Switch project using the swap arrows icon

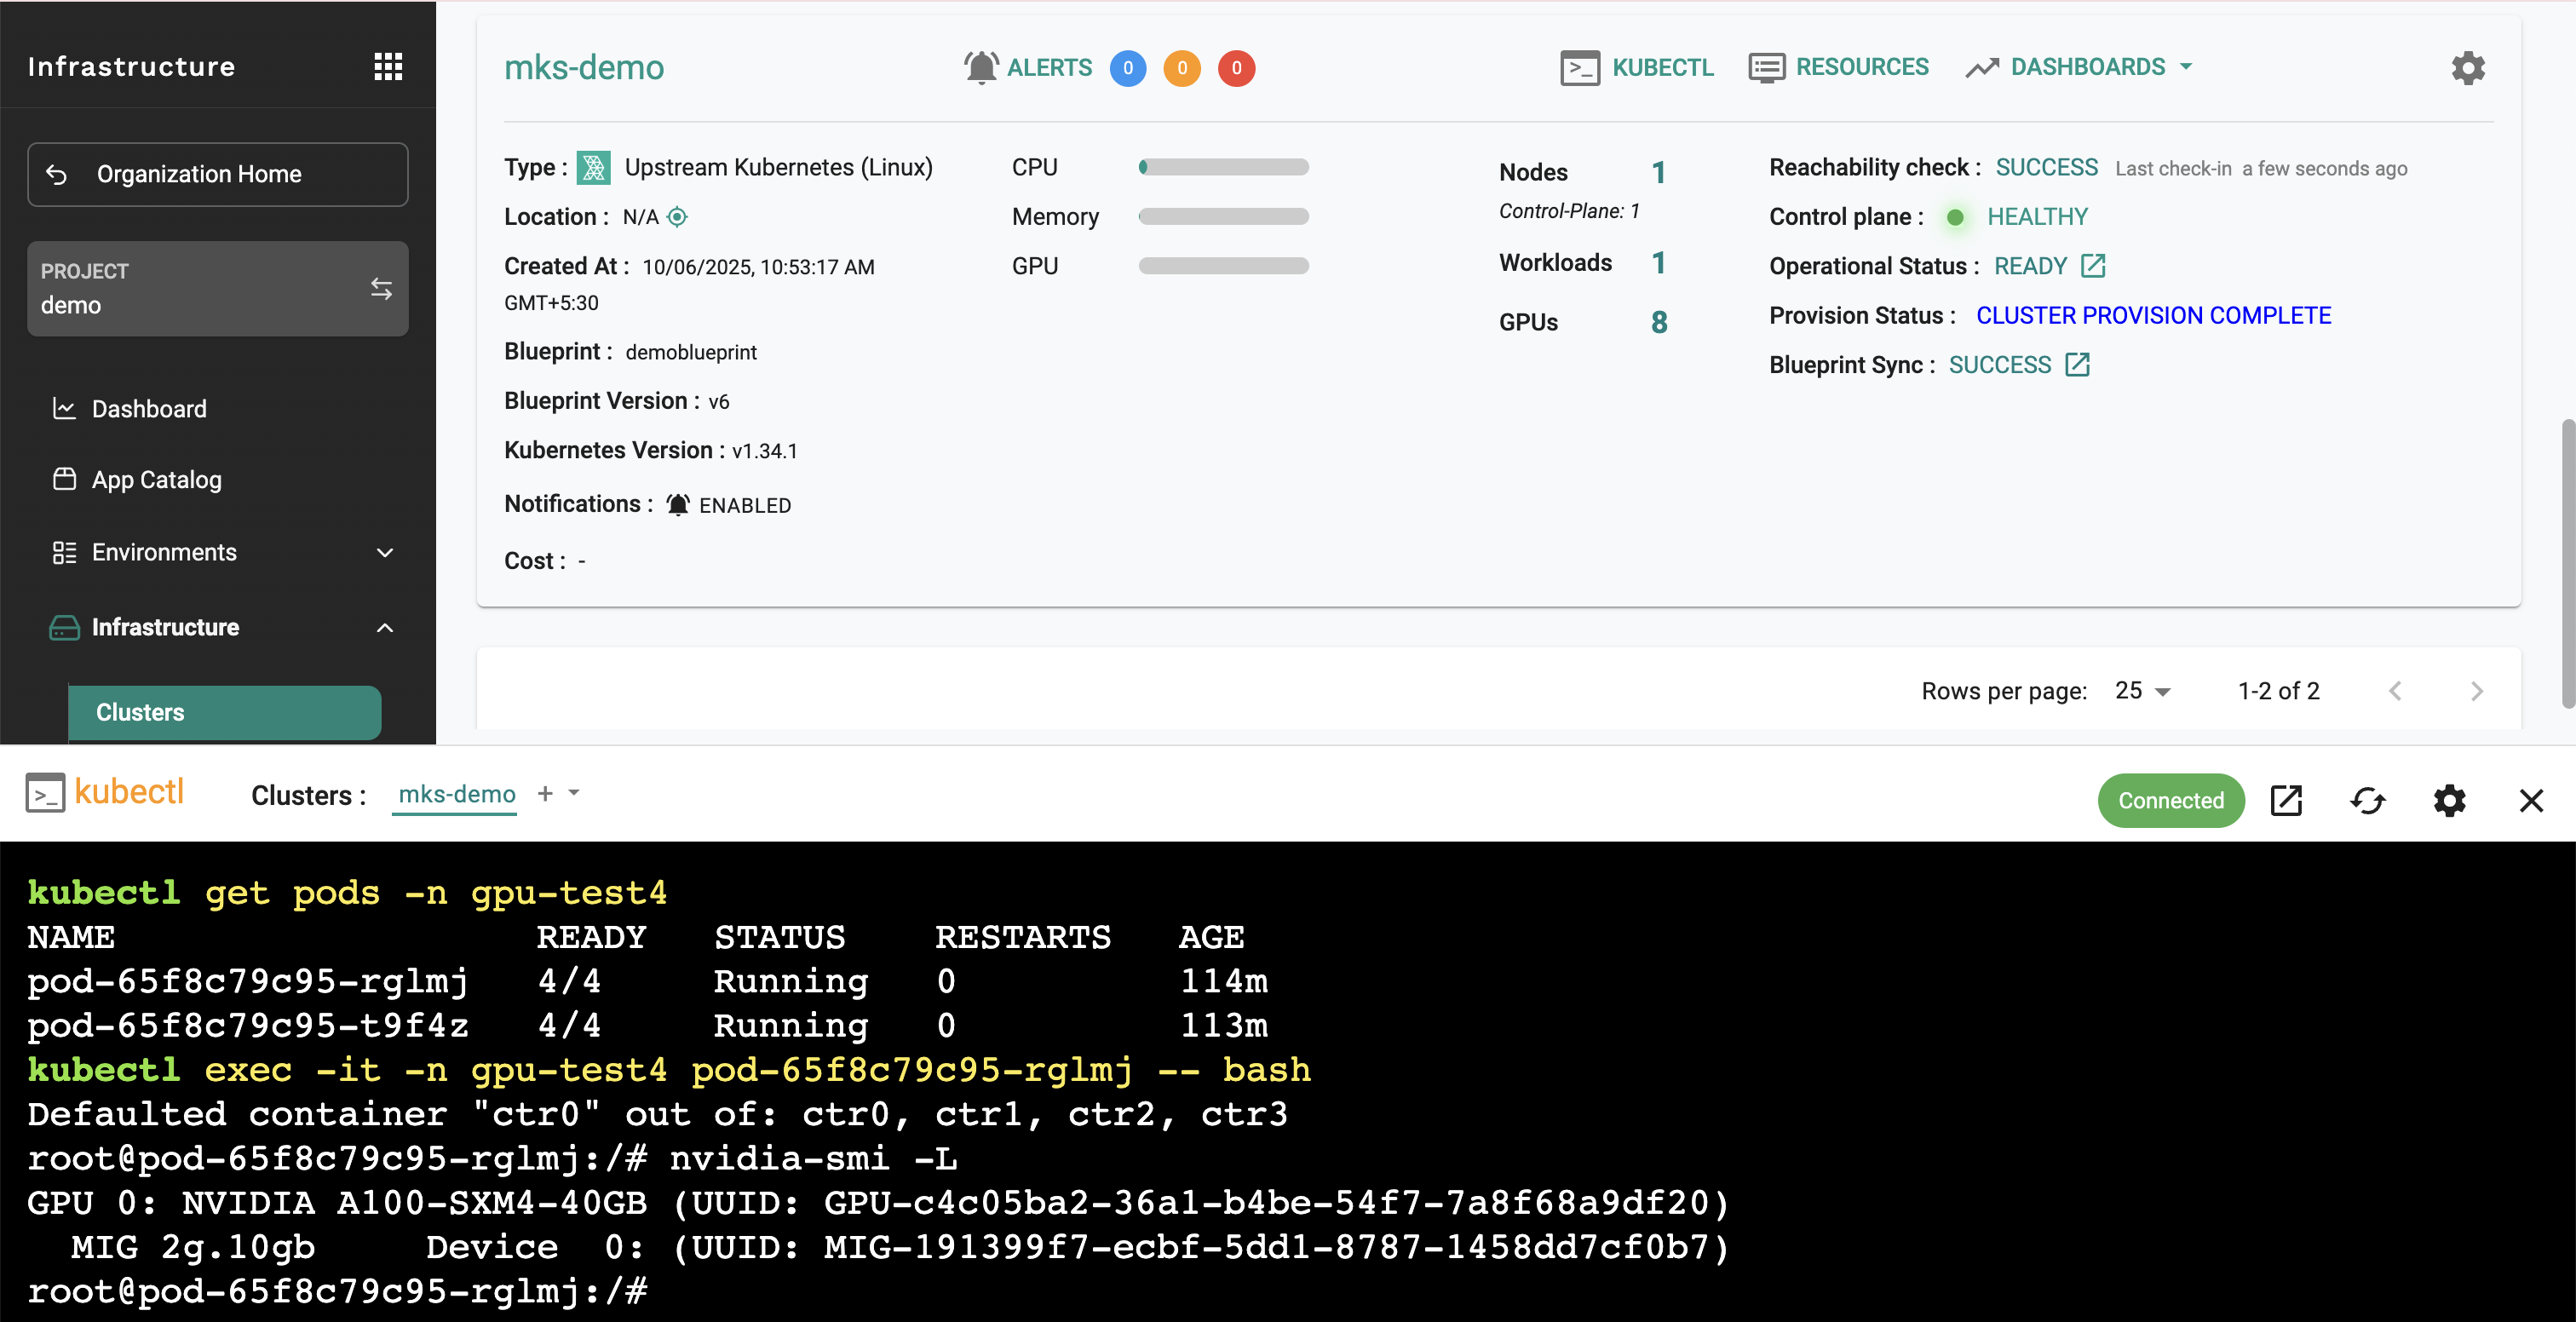381,288
